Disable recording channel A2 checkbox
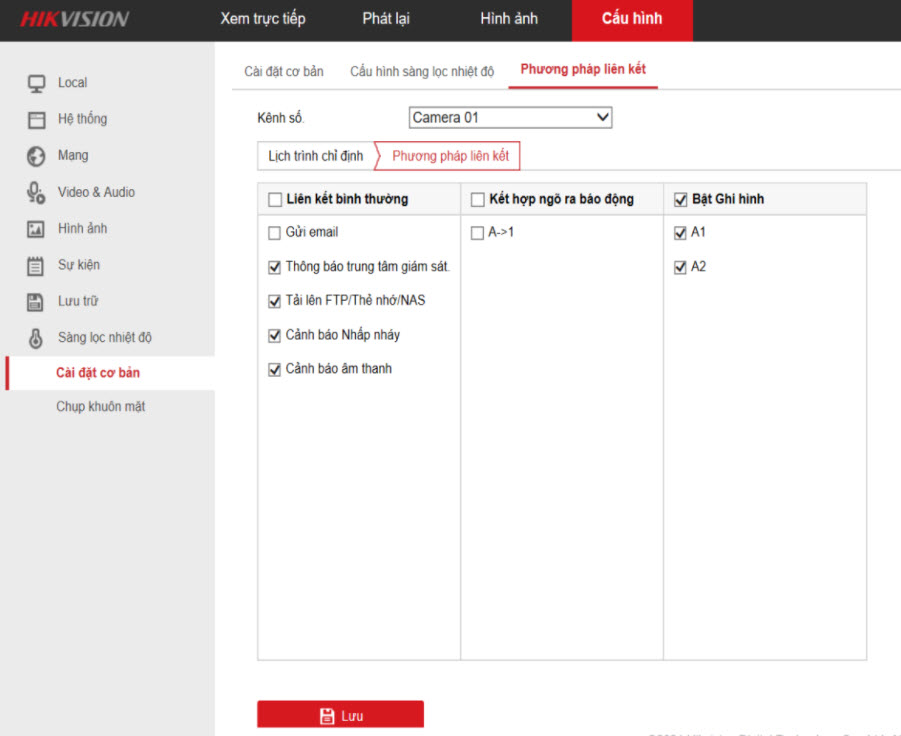Image resolution: width=901 pixels, height=736 pixels. point(681,267)
